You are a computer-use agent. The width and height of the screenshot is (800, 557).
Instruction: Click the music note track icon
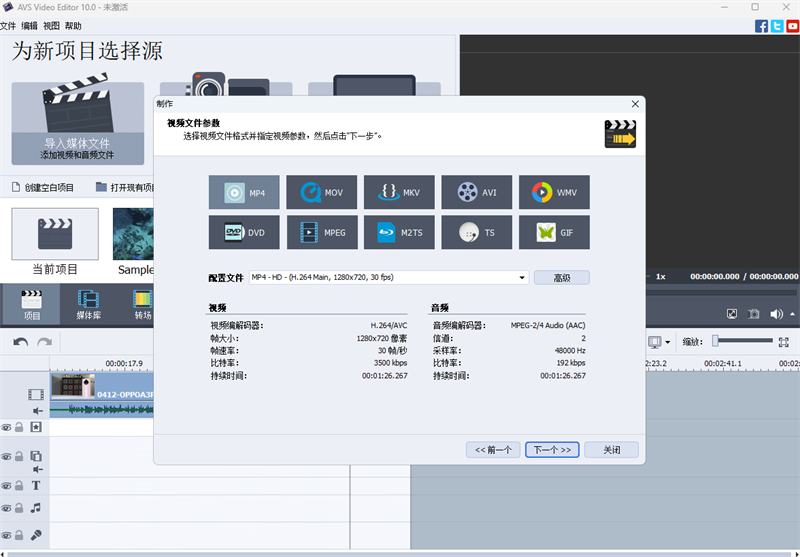click(36, 508)
